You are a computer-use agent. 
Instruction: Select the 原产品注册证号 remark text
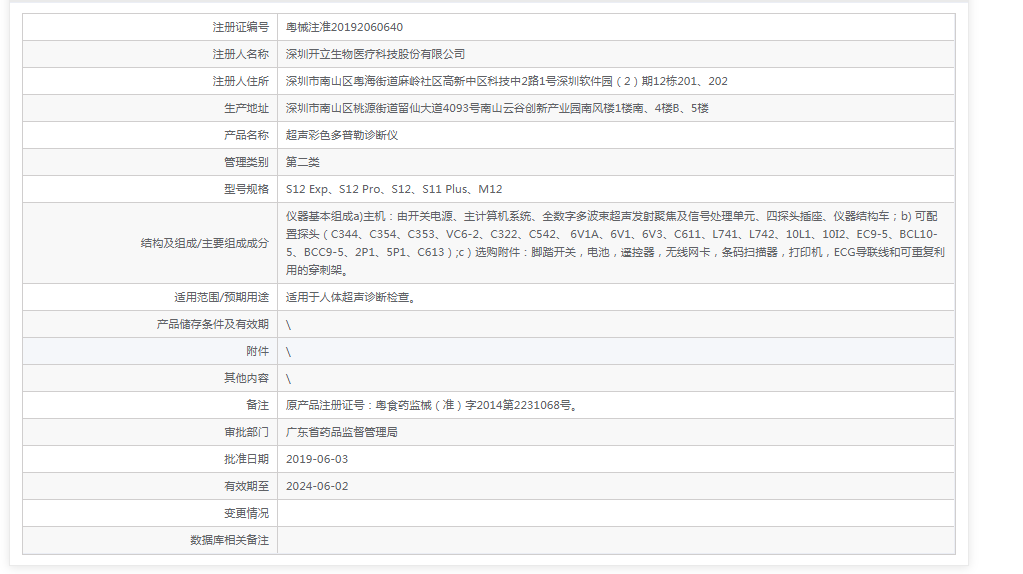coord(431,405)
